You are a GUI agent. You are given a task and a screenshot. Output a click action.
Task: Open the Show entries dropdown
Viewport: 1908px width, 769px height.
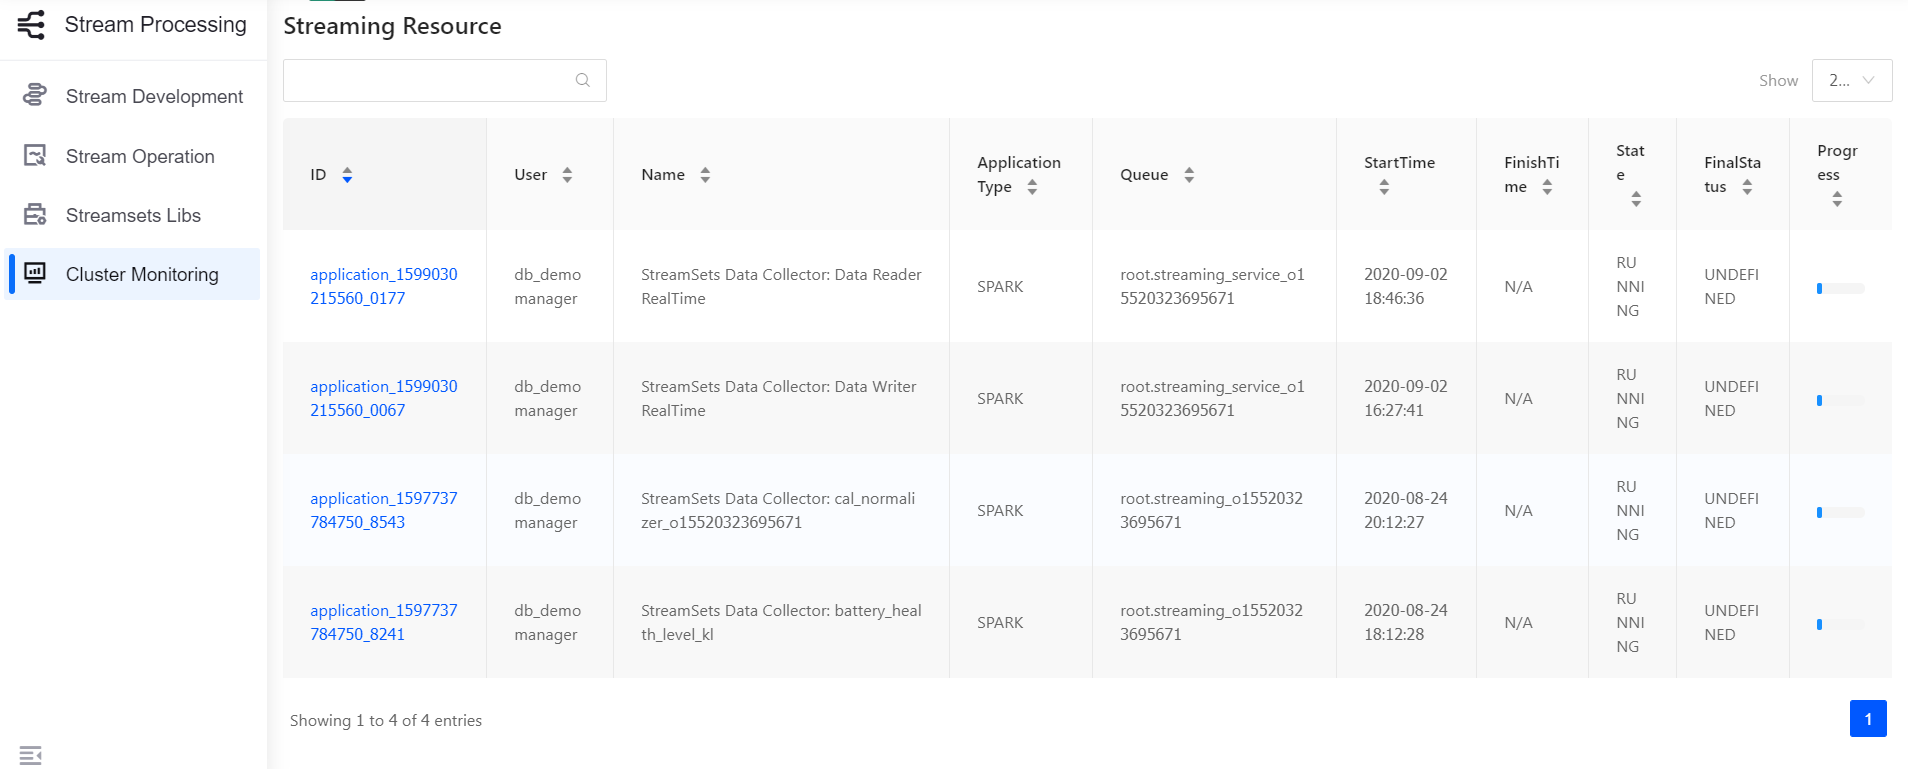click(x=1851, y=80)
